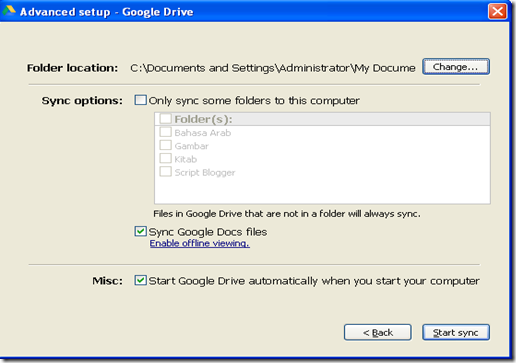The width and height of the screenshot is (516, 363).
Task: Click the folder location path text
Action: [273, 68]
